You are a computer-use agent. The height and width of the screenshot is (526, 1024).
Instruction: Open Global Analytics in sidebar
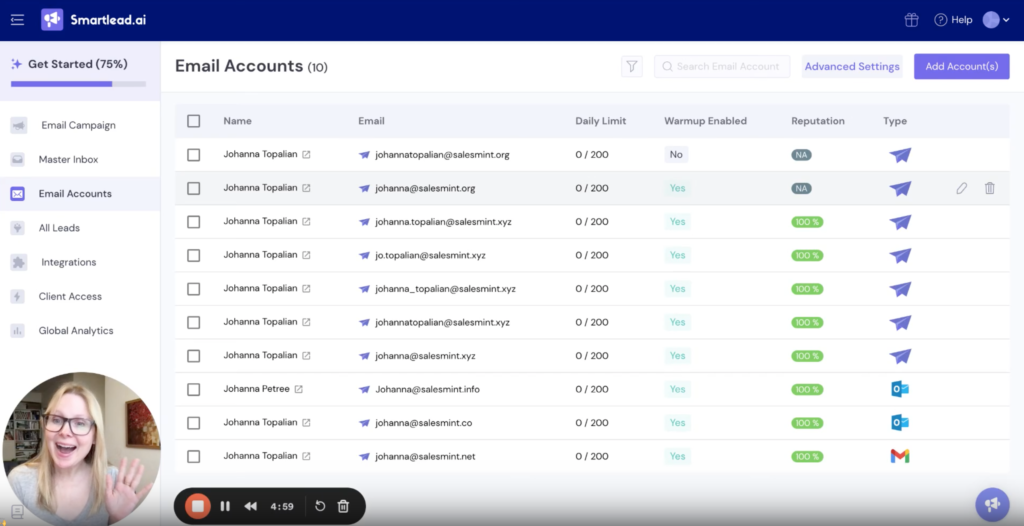76,331
